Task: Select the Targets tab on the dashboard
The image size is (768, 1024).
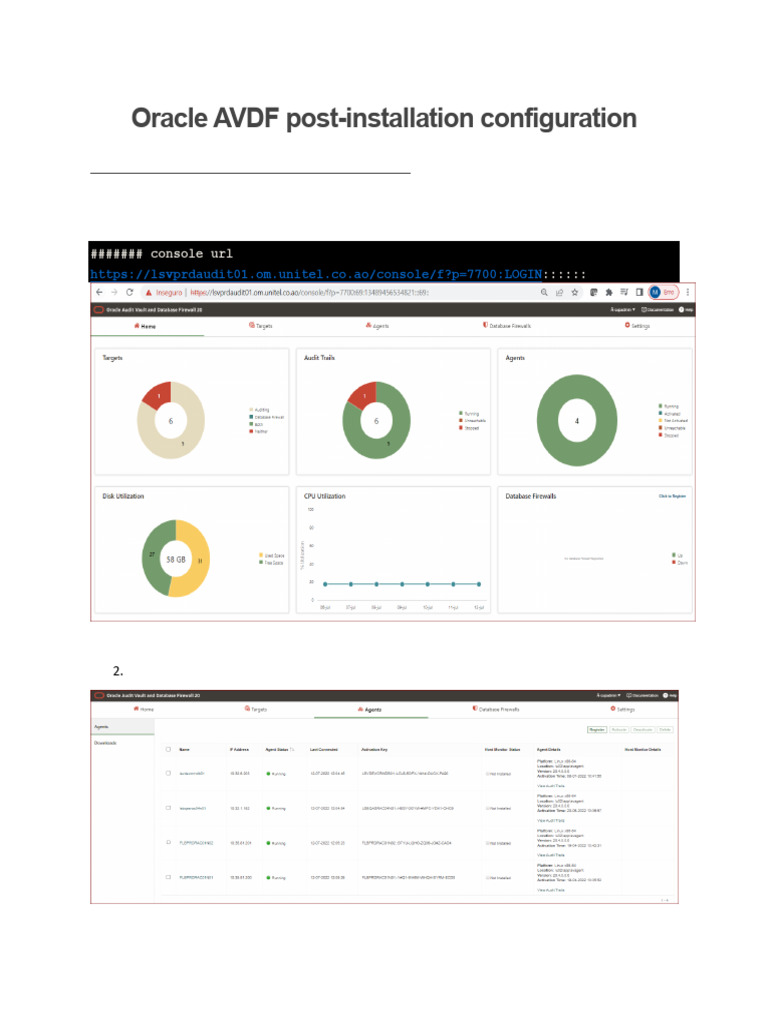Action: (261, 326)
